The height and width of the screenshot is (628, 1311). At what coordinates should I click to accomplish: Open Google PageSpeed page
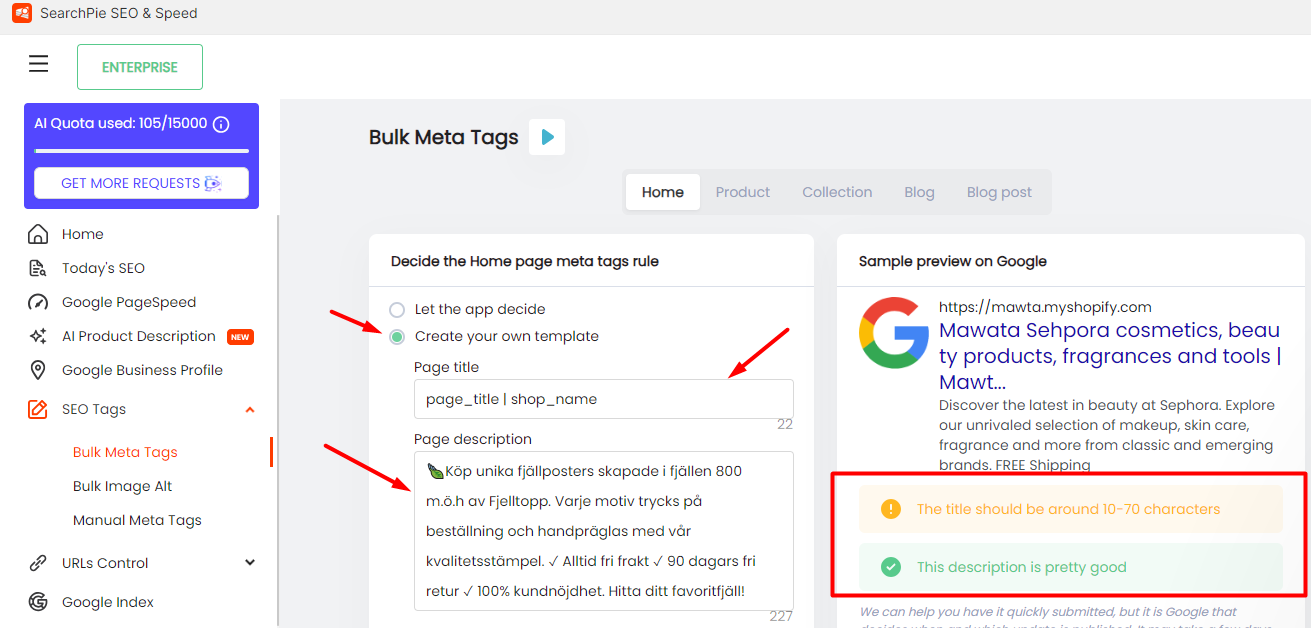(129, 302)
